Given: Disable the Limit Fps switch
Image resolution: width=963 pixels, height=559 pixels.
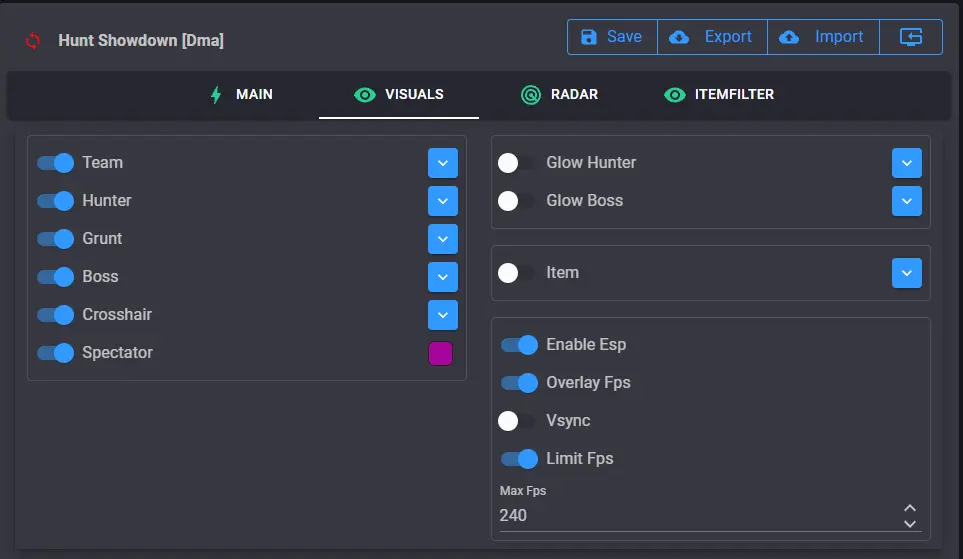Looking at the screenshot, I should pos(520,459).
